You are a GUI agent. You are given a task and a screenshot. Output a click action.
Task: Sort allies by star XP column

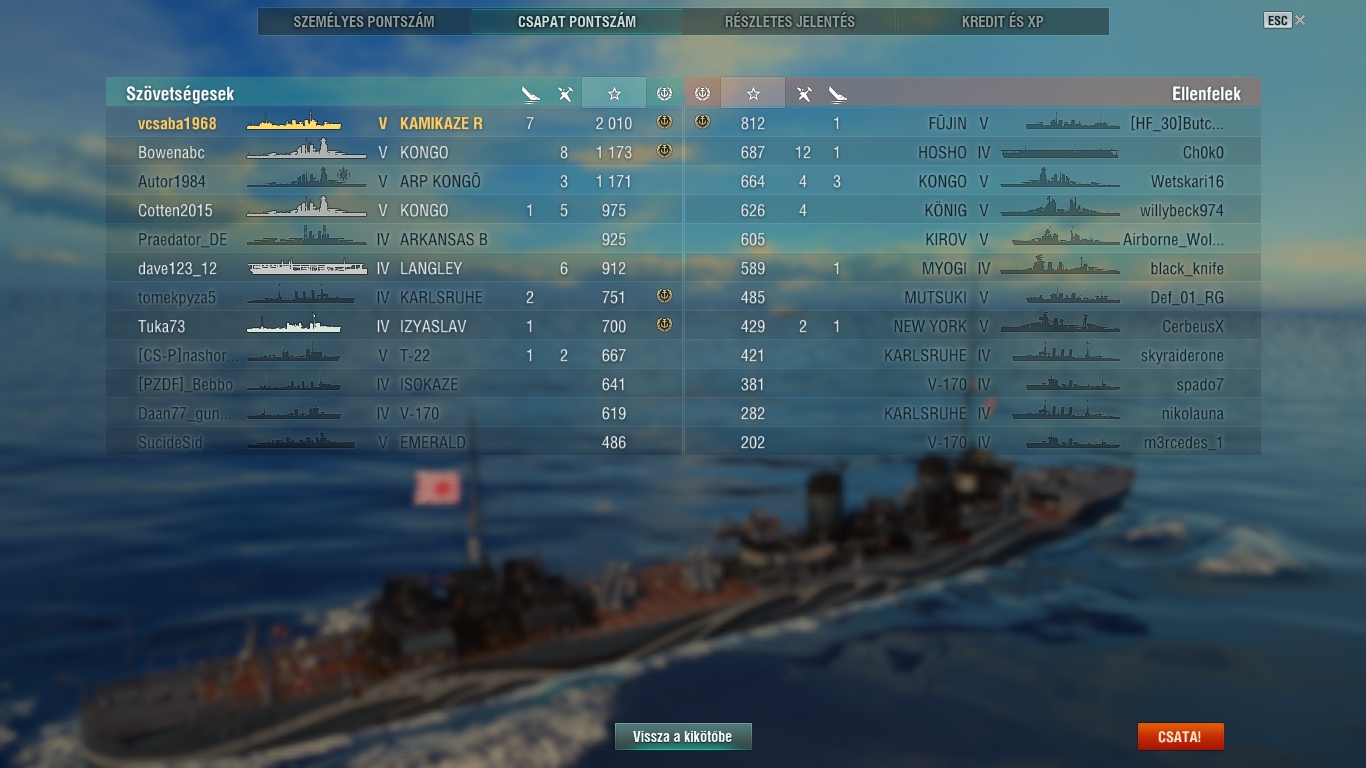[614, 93]
